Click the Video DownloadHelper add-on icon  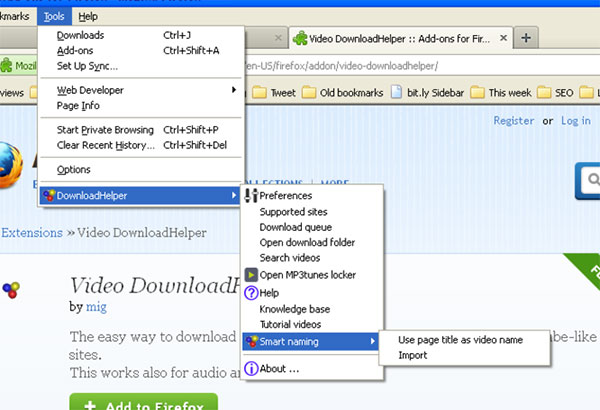11,290
